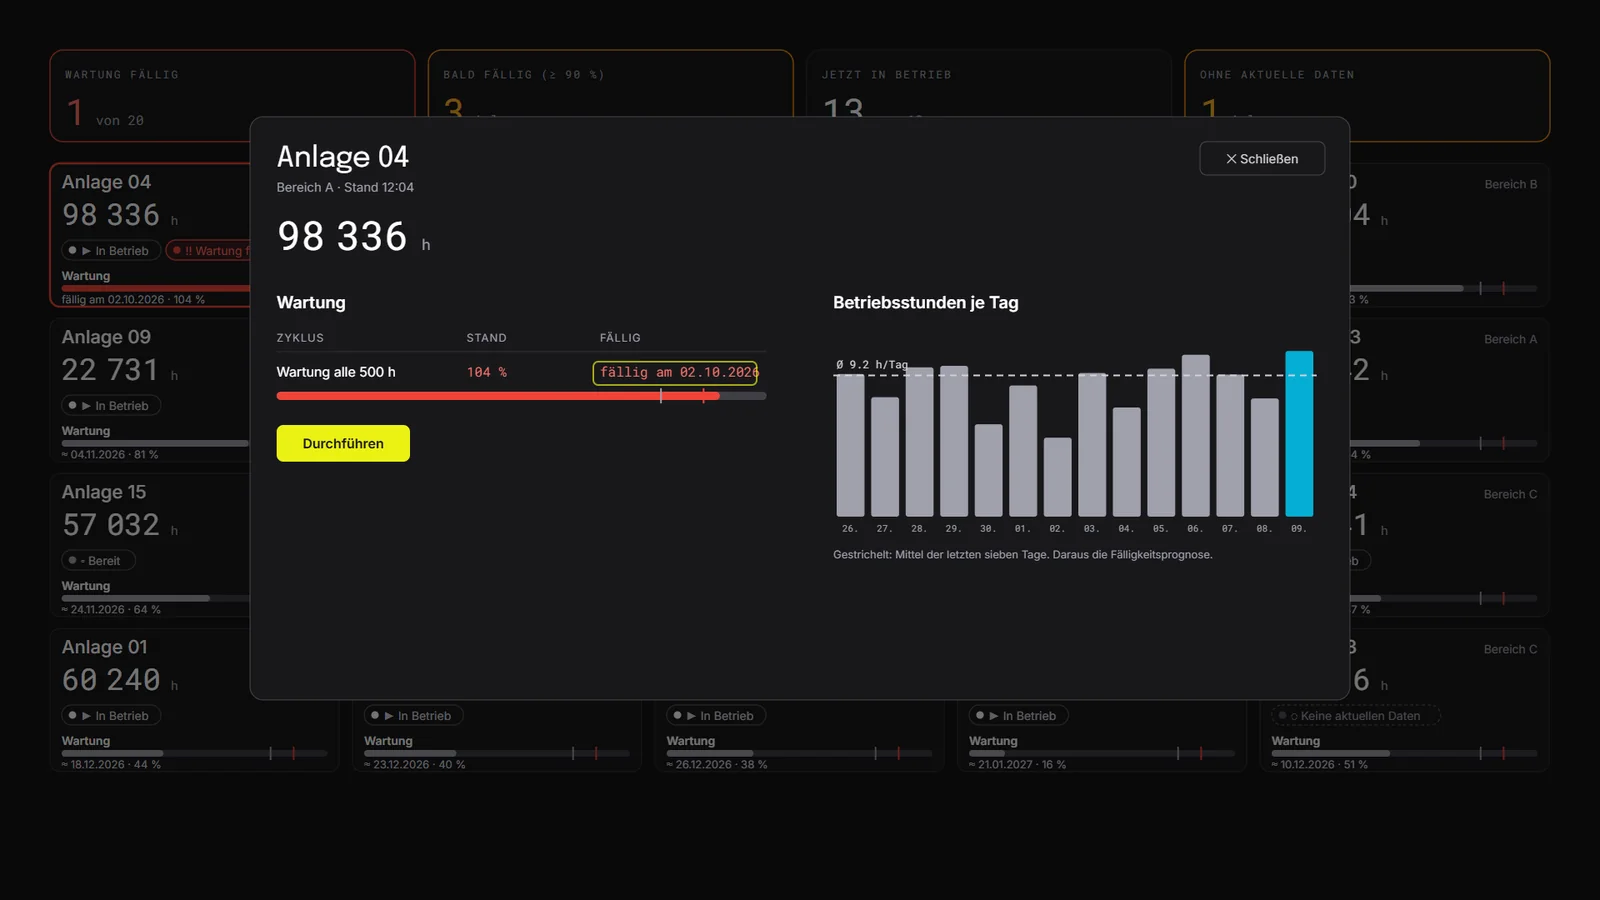Close the Anlage 04 detail dialog
The height and width of the screenshot is (900, 1600).
pyautogui.click(x=1262, y=159)
